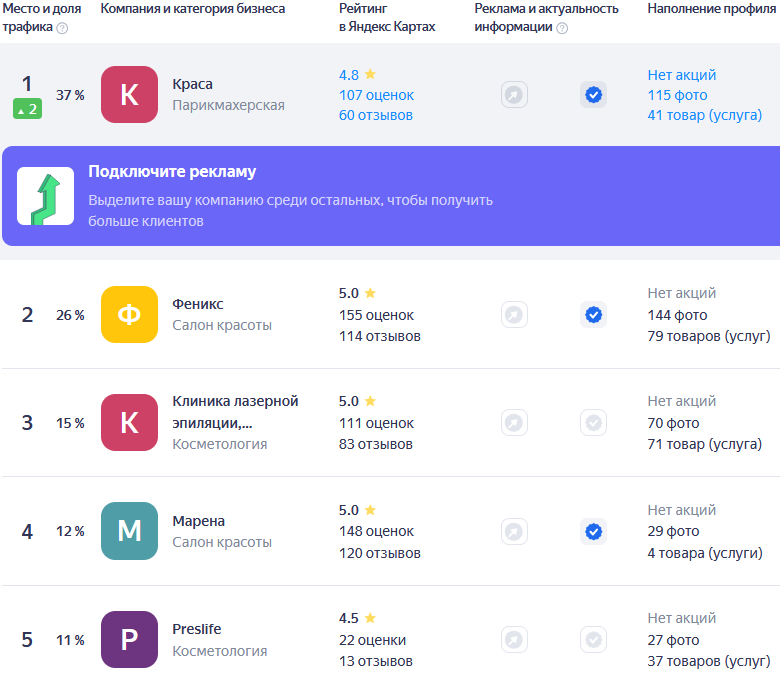Image resolution: width=780 pixels, height=687 pixels.
Task: Open Марена company avatar
Action: coord(129,531)
